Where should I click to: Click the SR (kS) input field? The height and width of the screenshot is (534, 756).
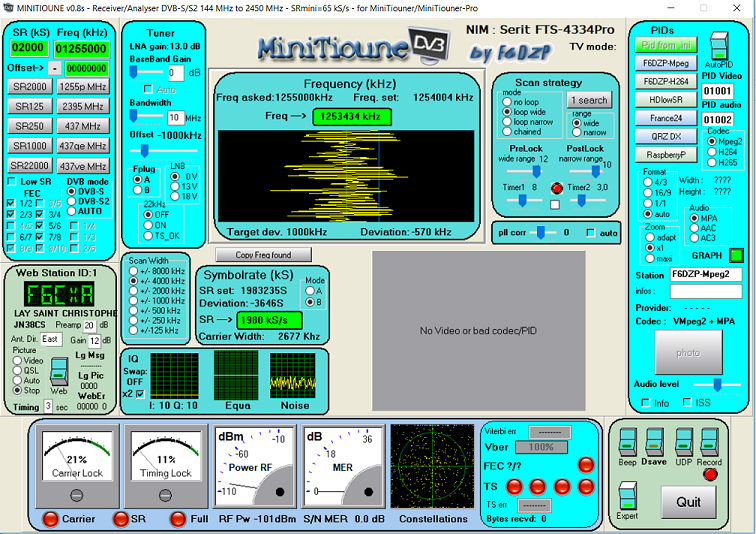coord(28,48)
